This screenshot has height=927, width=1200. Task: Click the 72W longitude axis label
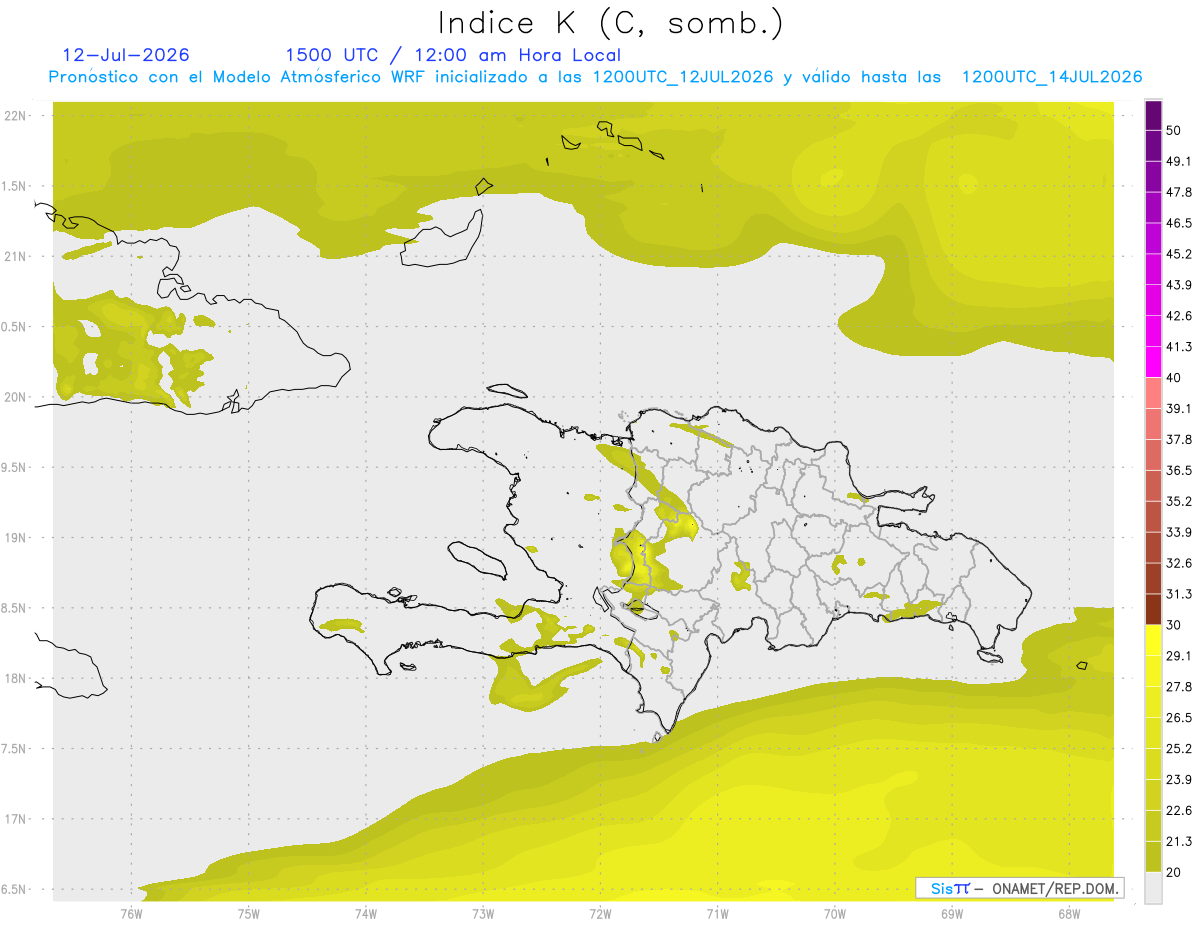pyautogui.click(x=600, y=913)
